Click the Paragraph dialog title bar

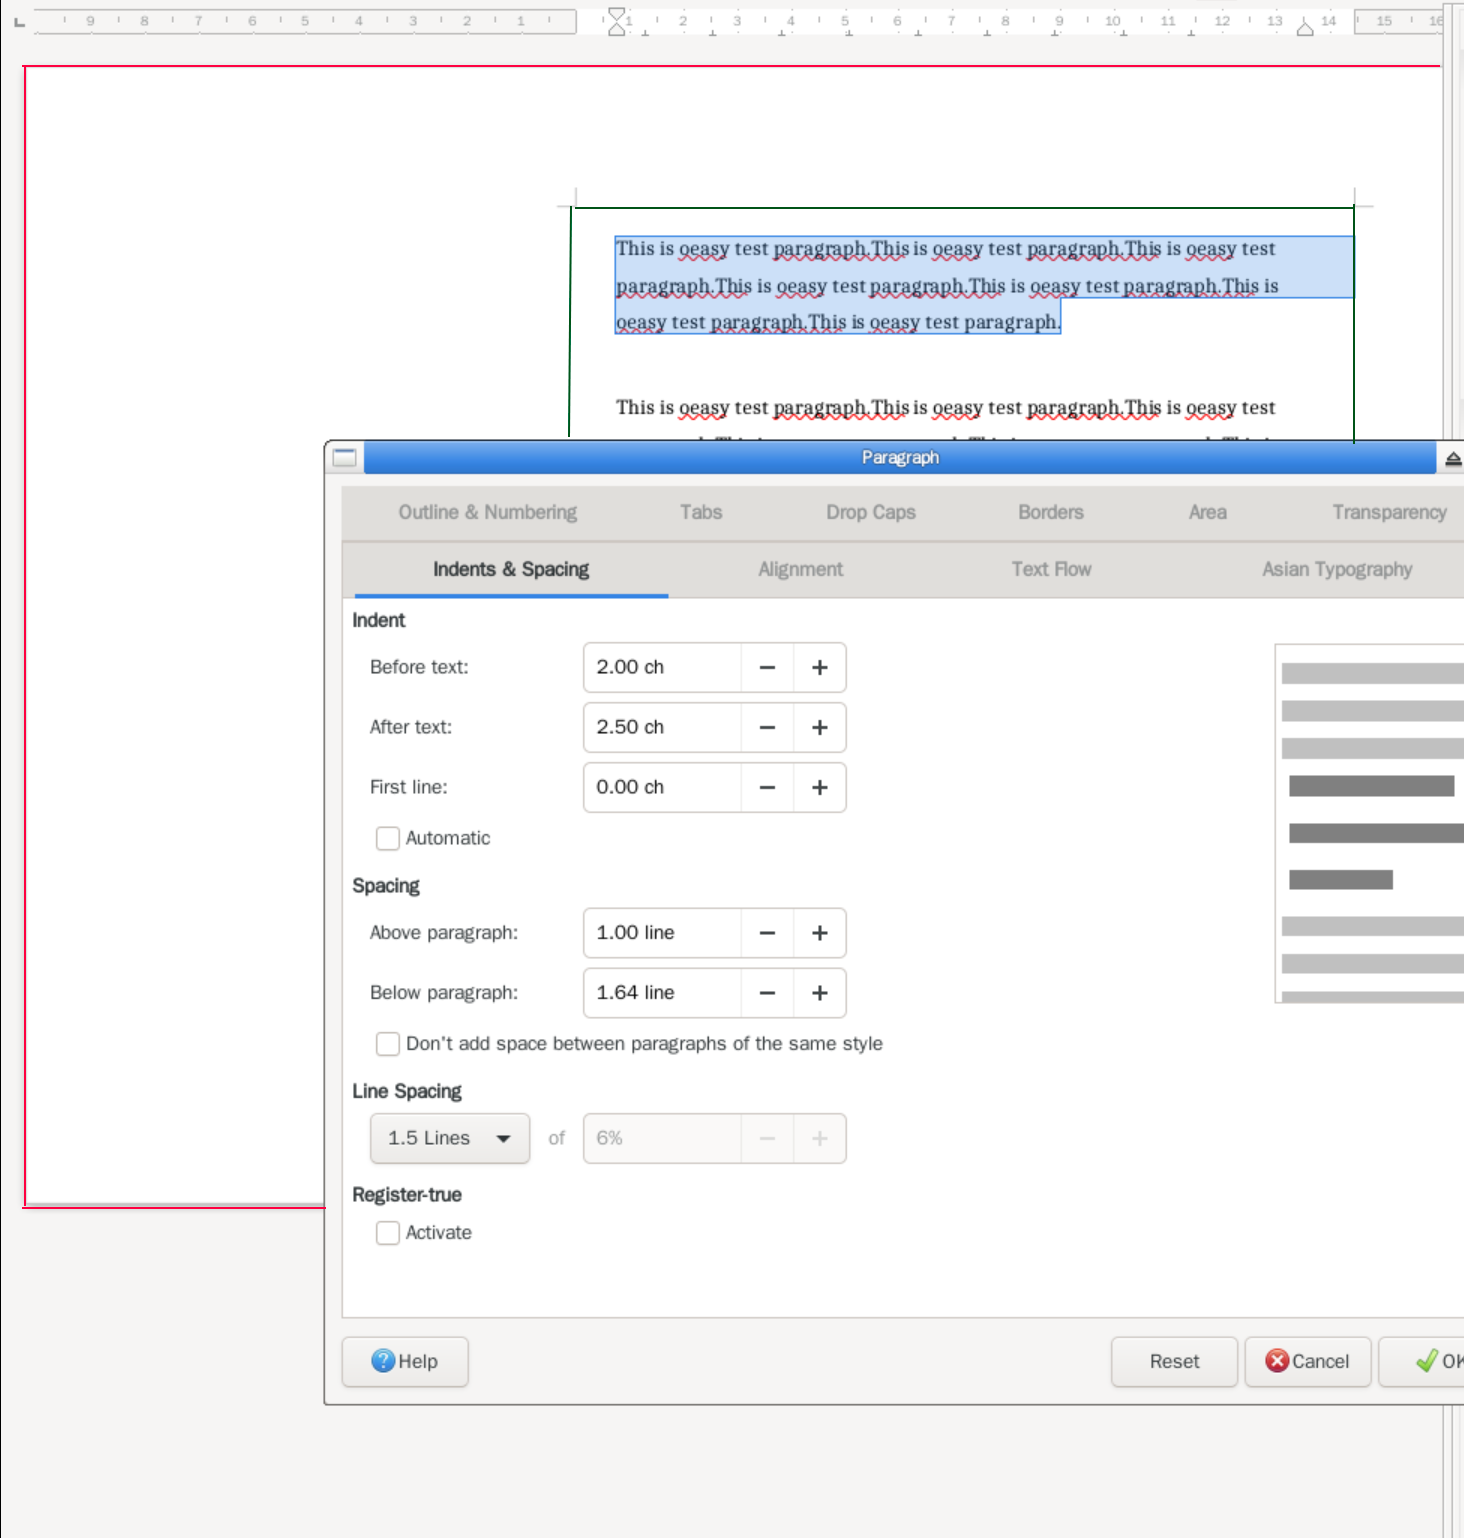coord(900,458)
